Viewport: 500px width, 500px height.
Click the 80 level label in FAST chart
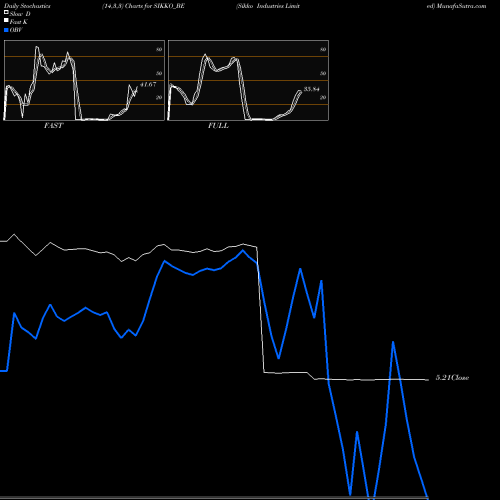tap(159, 49)
